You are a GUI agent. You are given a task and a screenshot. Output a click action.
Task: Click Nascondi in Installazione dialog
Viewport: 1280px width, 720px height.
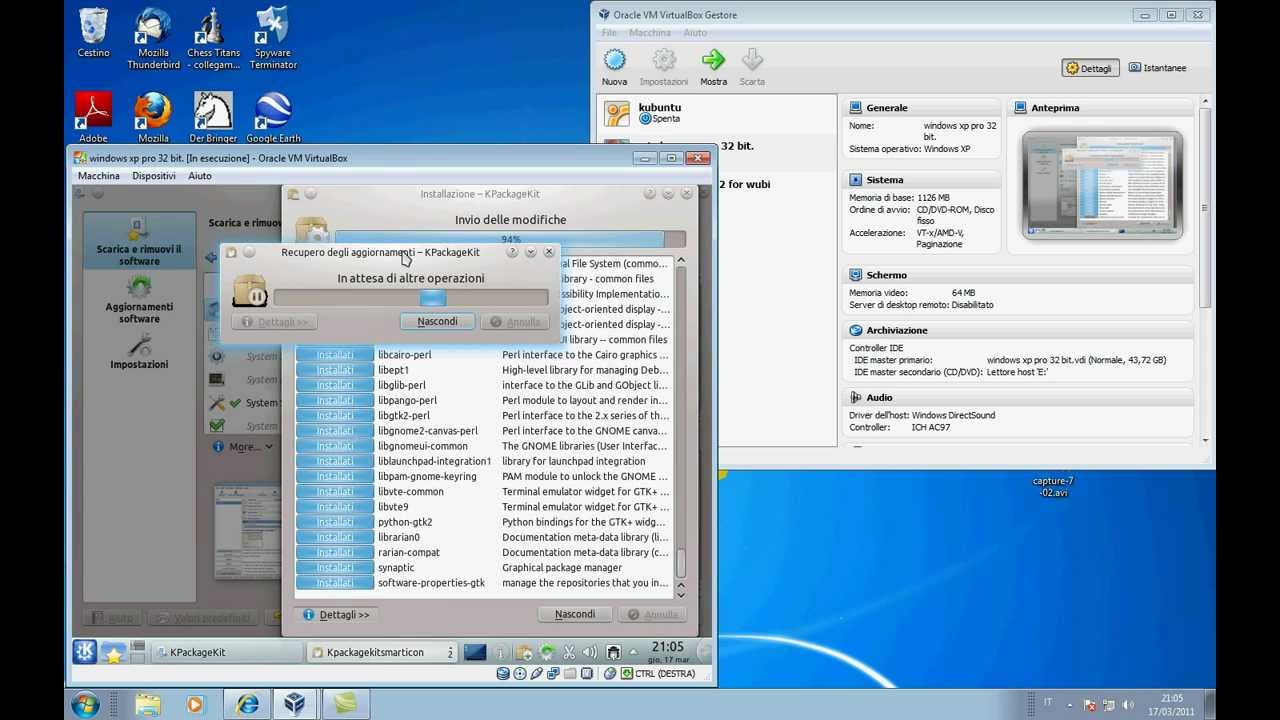pos(575,615)
